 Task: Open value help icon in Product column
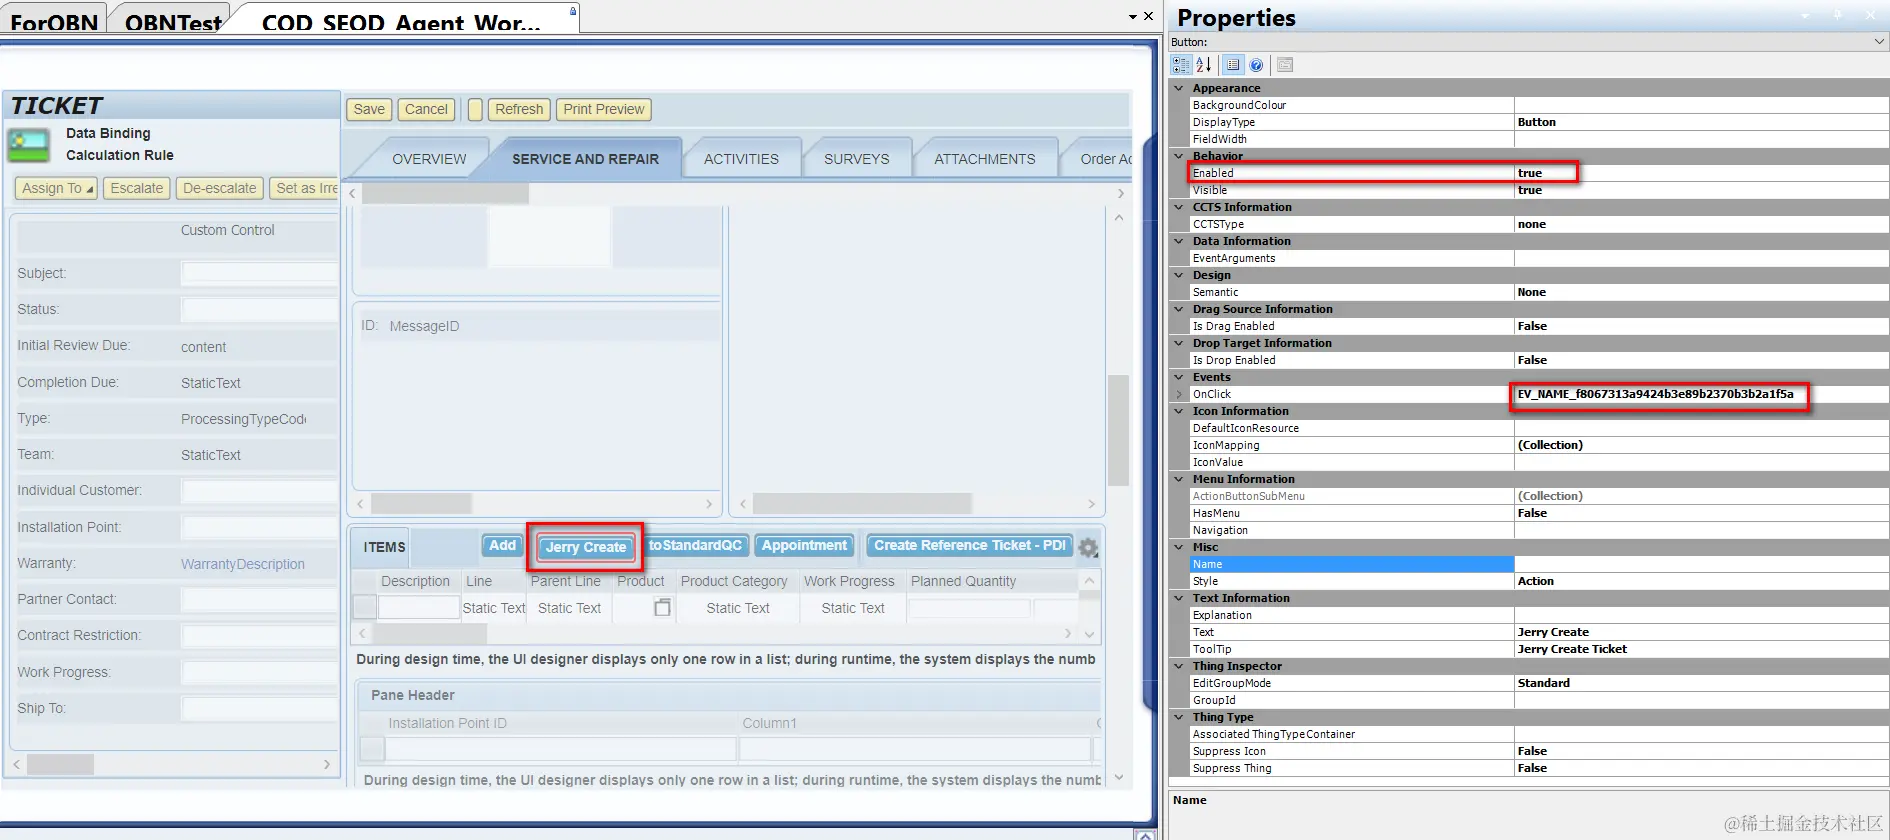click(x=662, y=607)
